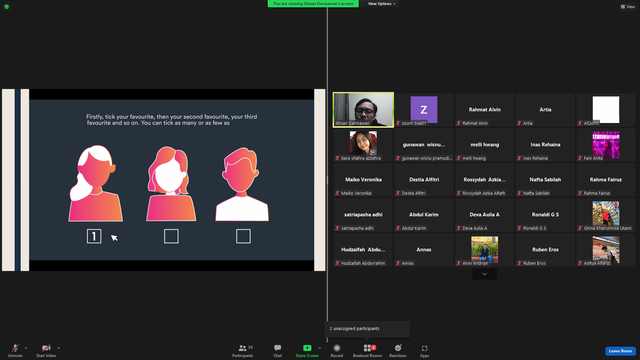Select Ruben Eros's participant tile
Screen dimensions: 640x360
(545, 250)
